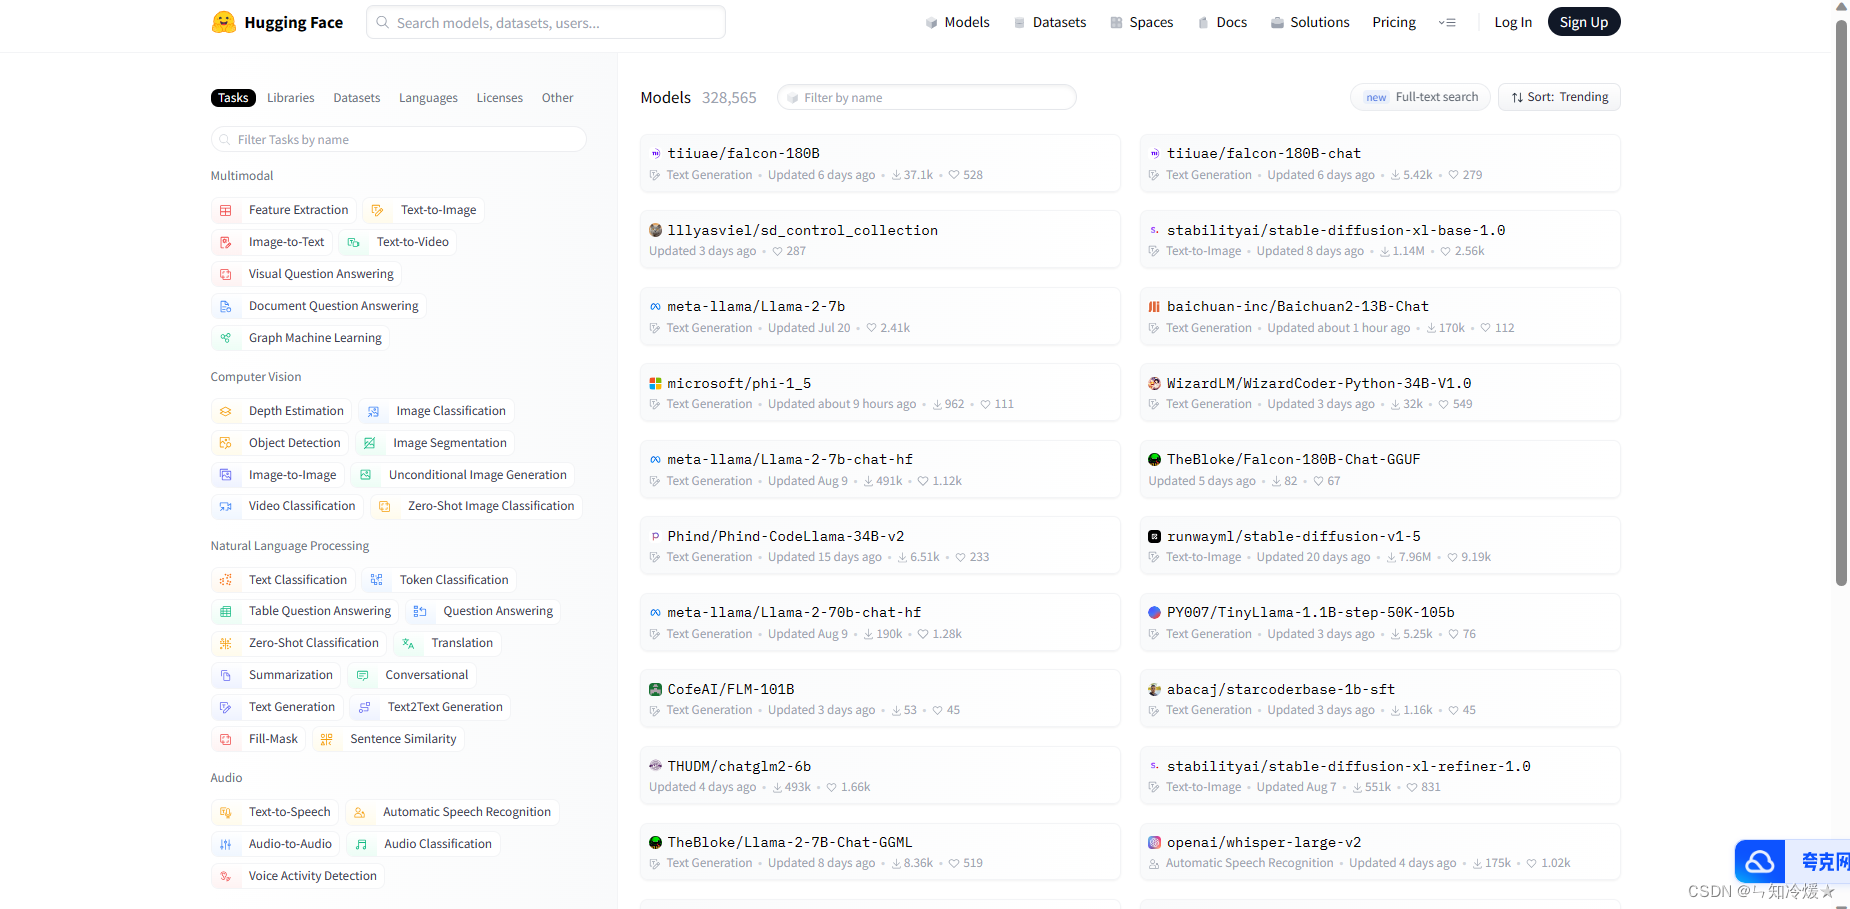The width and height of the screenshot is (1850, 909).
Task: Click the main search models input
Action: 546,22
